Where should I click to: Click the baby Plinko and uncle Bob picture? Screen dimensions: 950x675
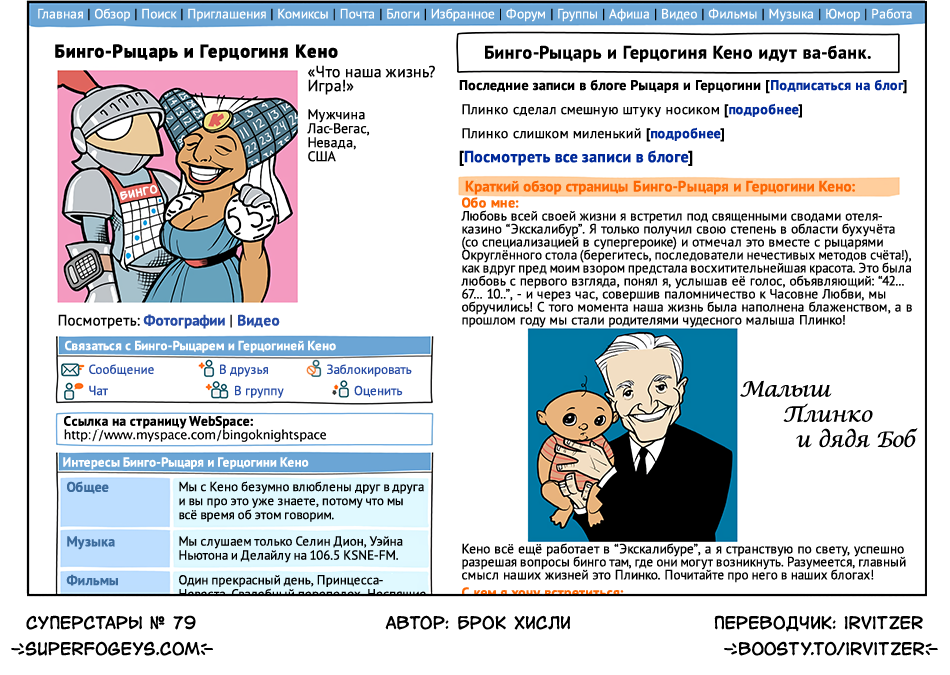click(x=633, y=434)
